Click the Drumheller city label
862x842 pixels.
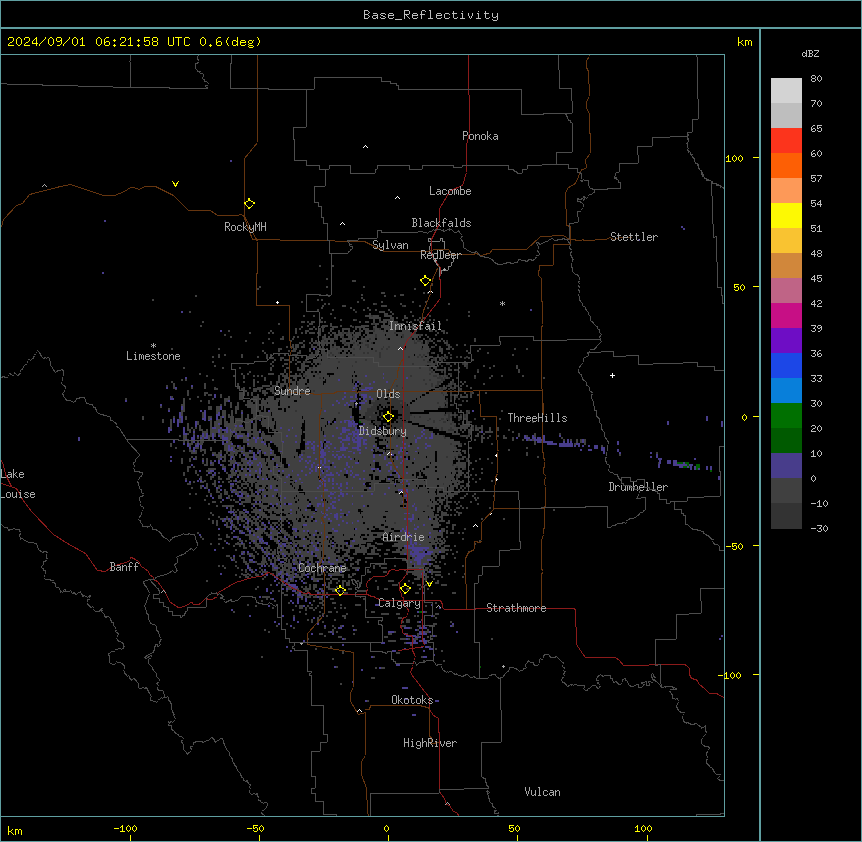[638, 487]
